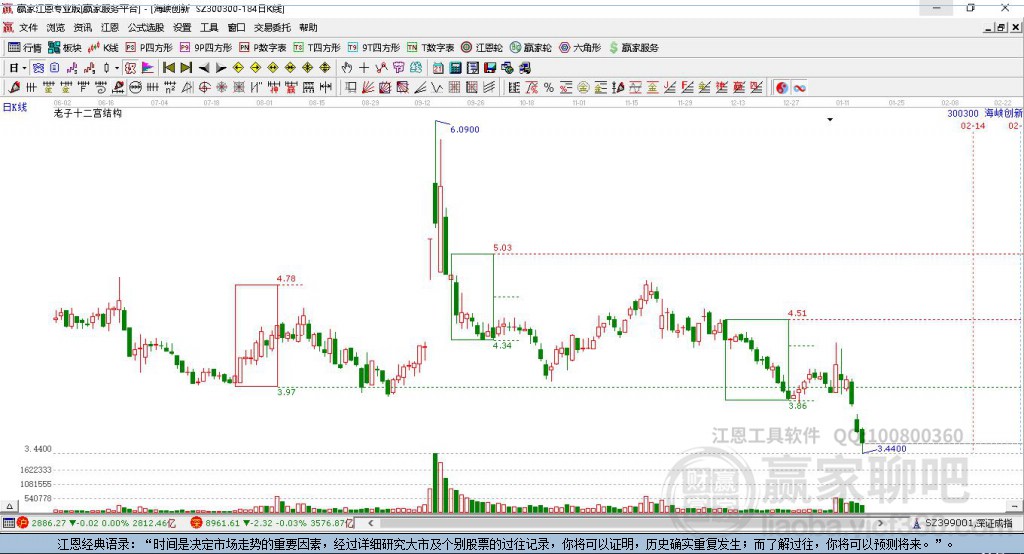Select the red fan lines tool

(368, 88)
